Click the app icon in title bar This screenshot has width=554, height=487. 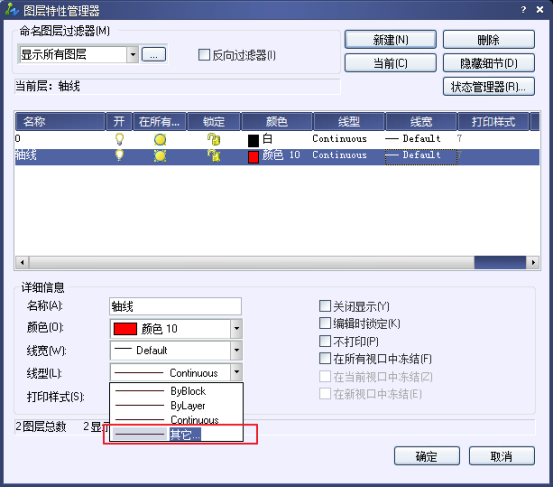pos(12,10)
